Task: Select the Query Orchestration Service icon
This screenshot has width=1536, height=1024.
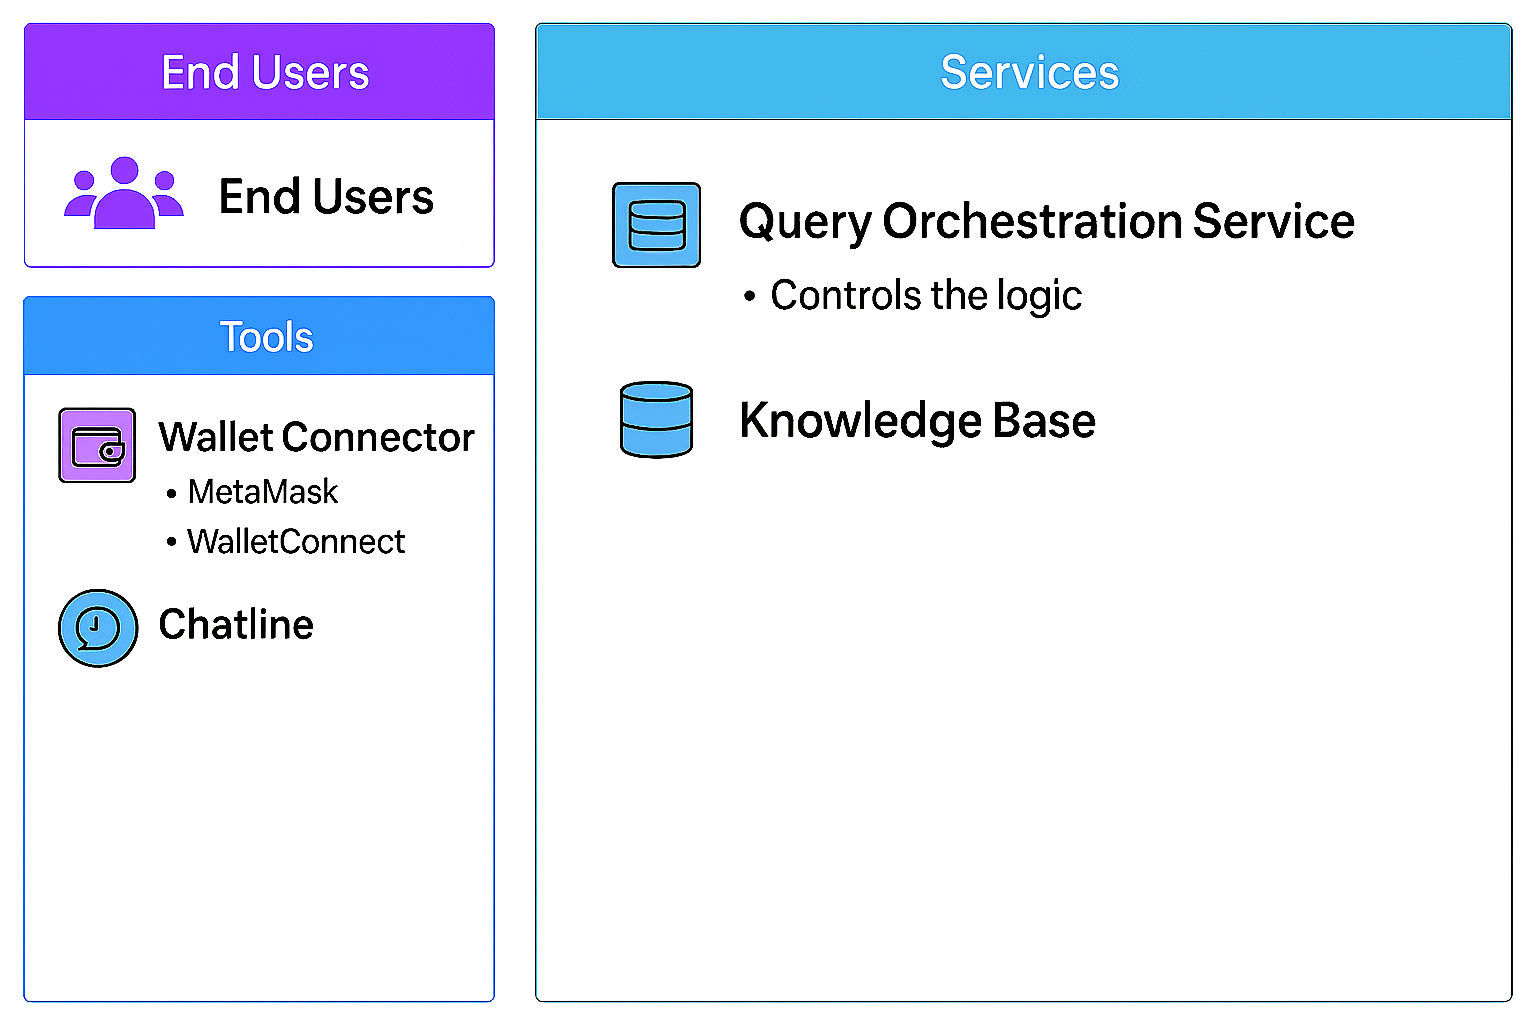Action: (656, 225)
